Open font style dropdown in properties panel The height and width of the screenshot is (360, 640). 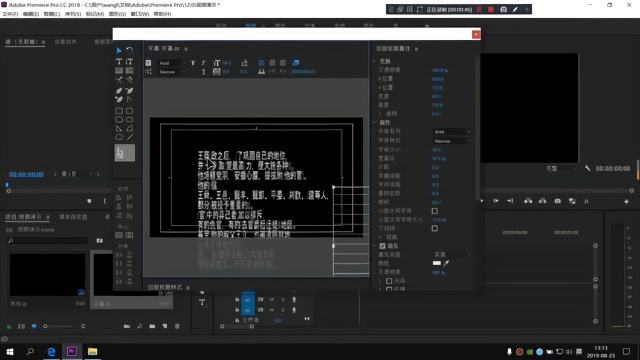[x=452, y=141]
